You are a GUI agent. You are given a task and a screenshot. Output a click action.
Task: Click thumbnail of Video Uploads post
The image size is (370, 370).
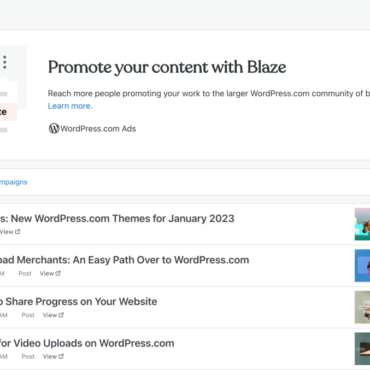point(362,349)
